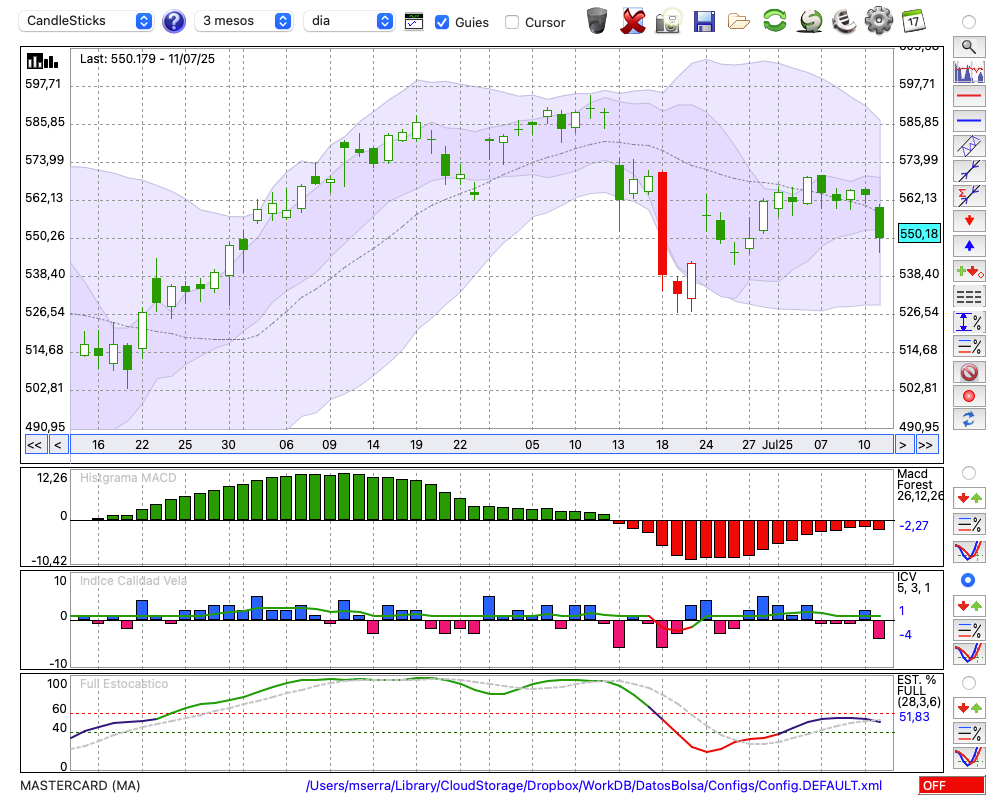The width and height of the screenshot is (1000, 800).
Task: Click ICV panel red-green arrows button
Action: [969, 605]
